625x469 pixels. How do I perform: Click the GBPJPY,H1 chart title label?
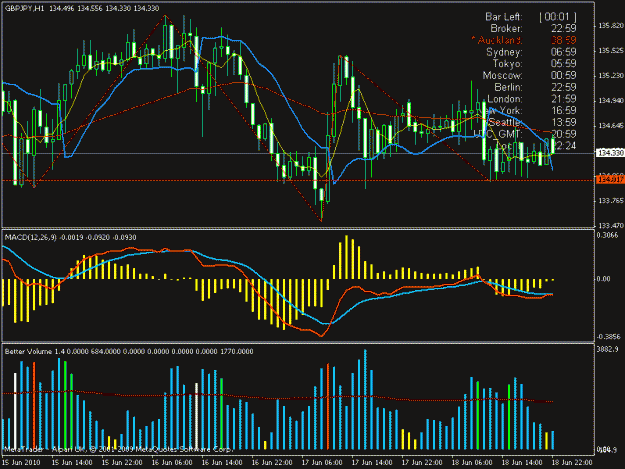(24, 8)
